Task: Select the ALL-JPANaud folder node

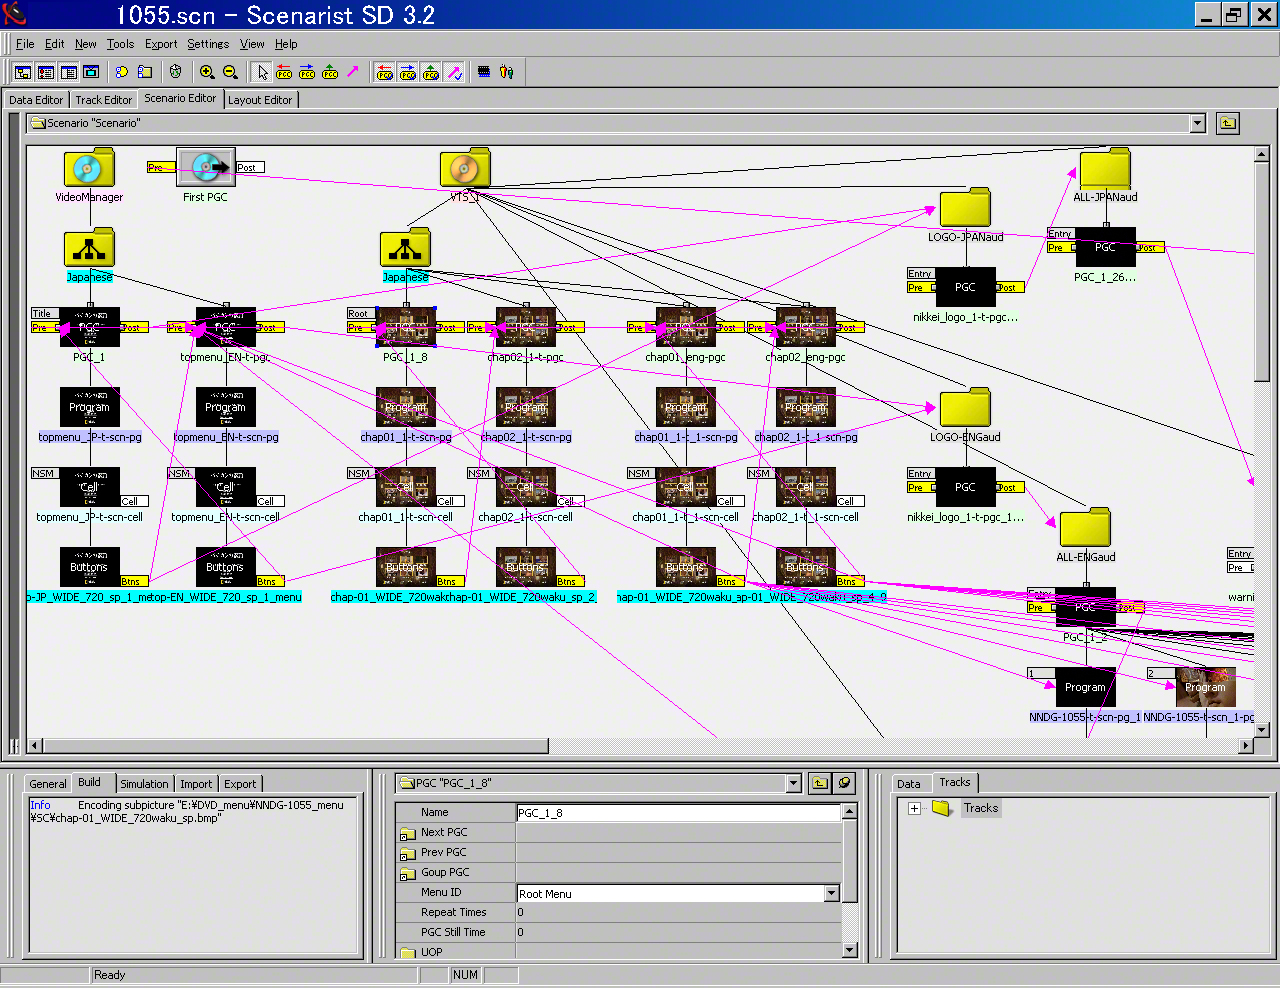Action: click(1105, 169)
